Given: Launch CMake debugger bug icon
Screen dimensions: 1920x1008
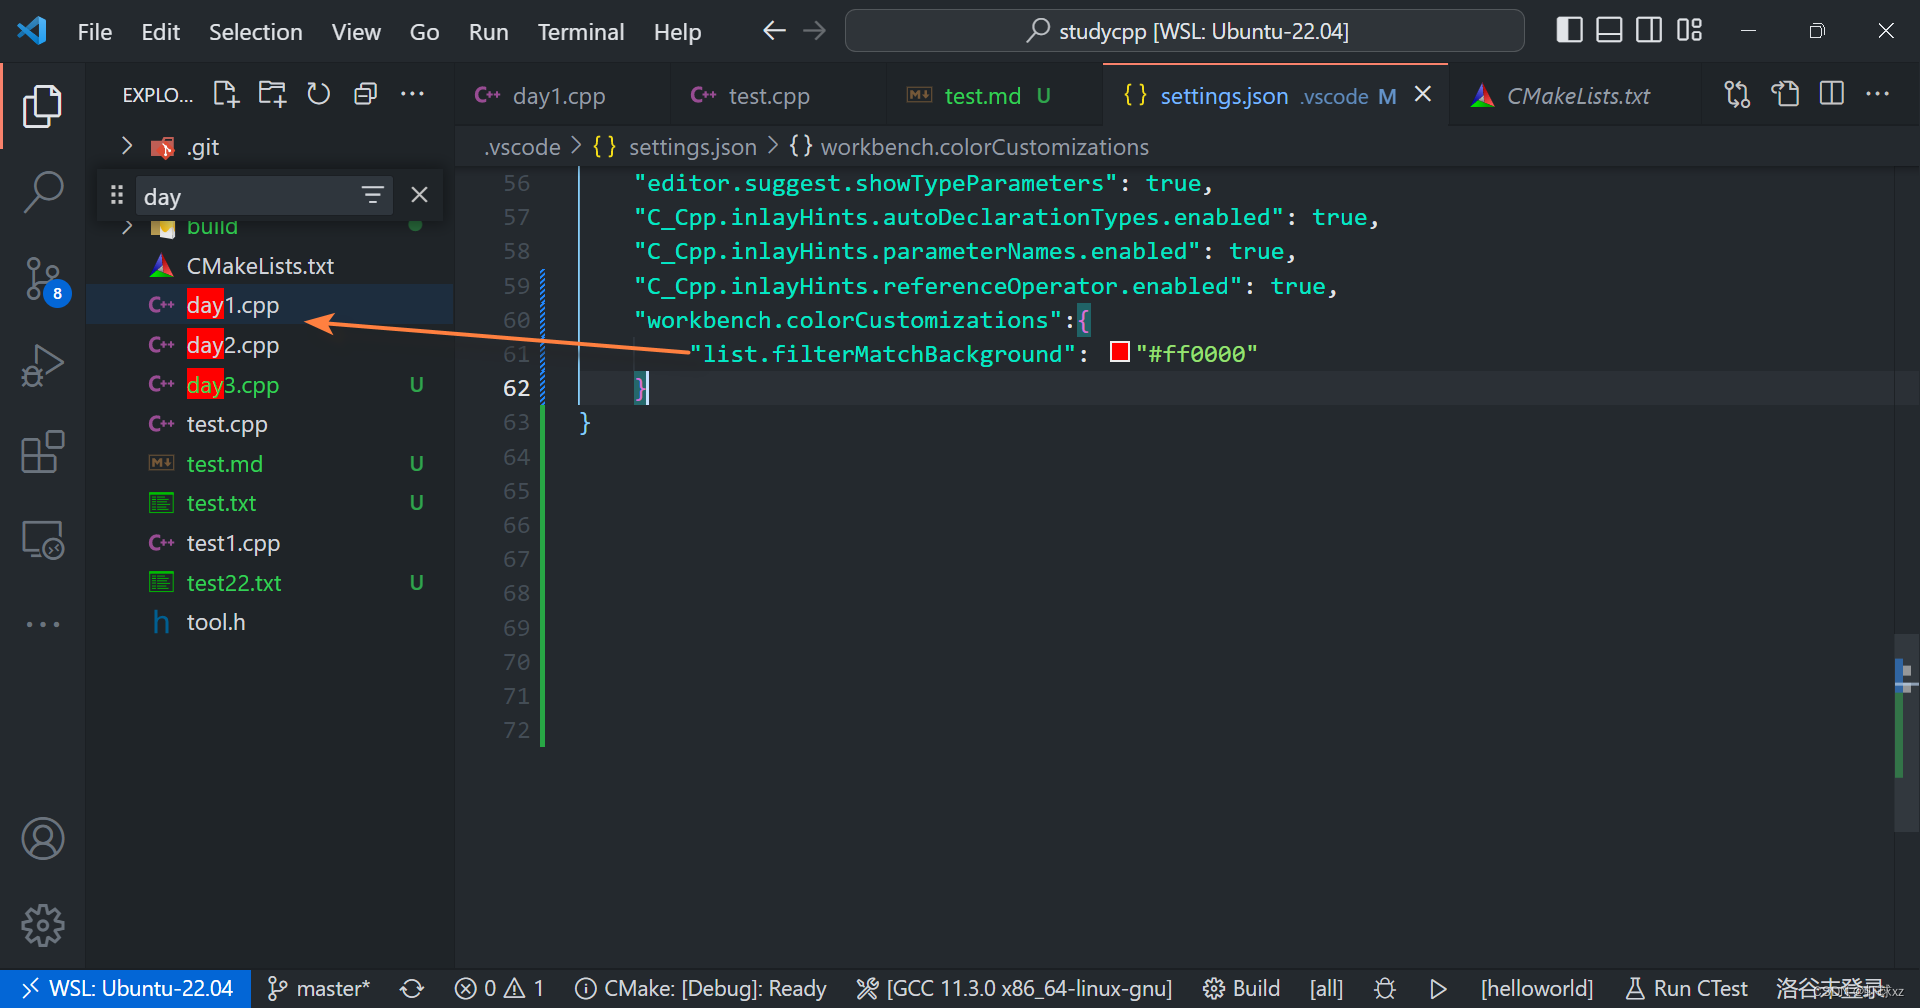Looking at the screenshot, I should coord(1385,988).
